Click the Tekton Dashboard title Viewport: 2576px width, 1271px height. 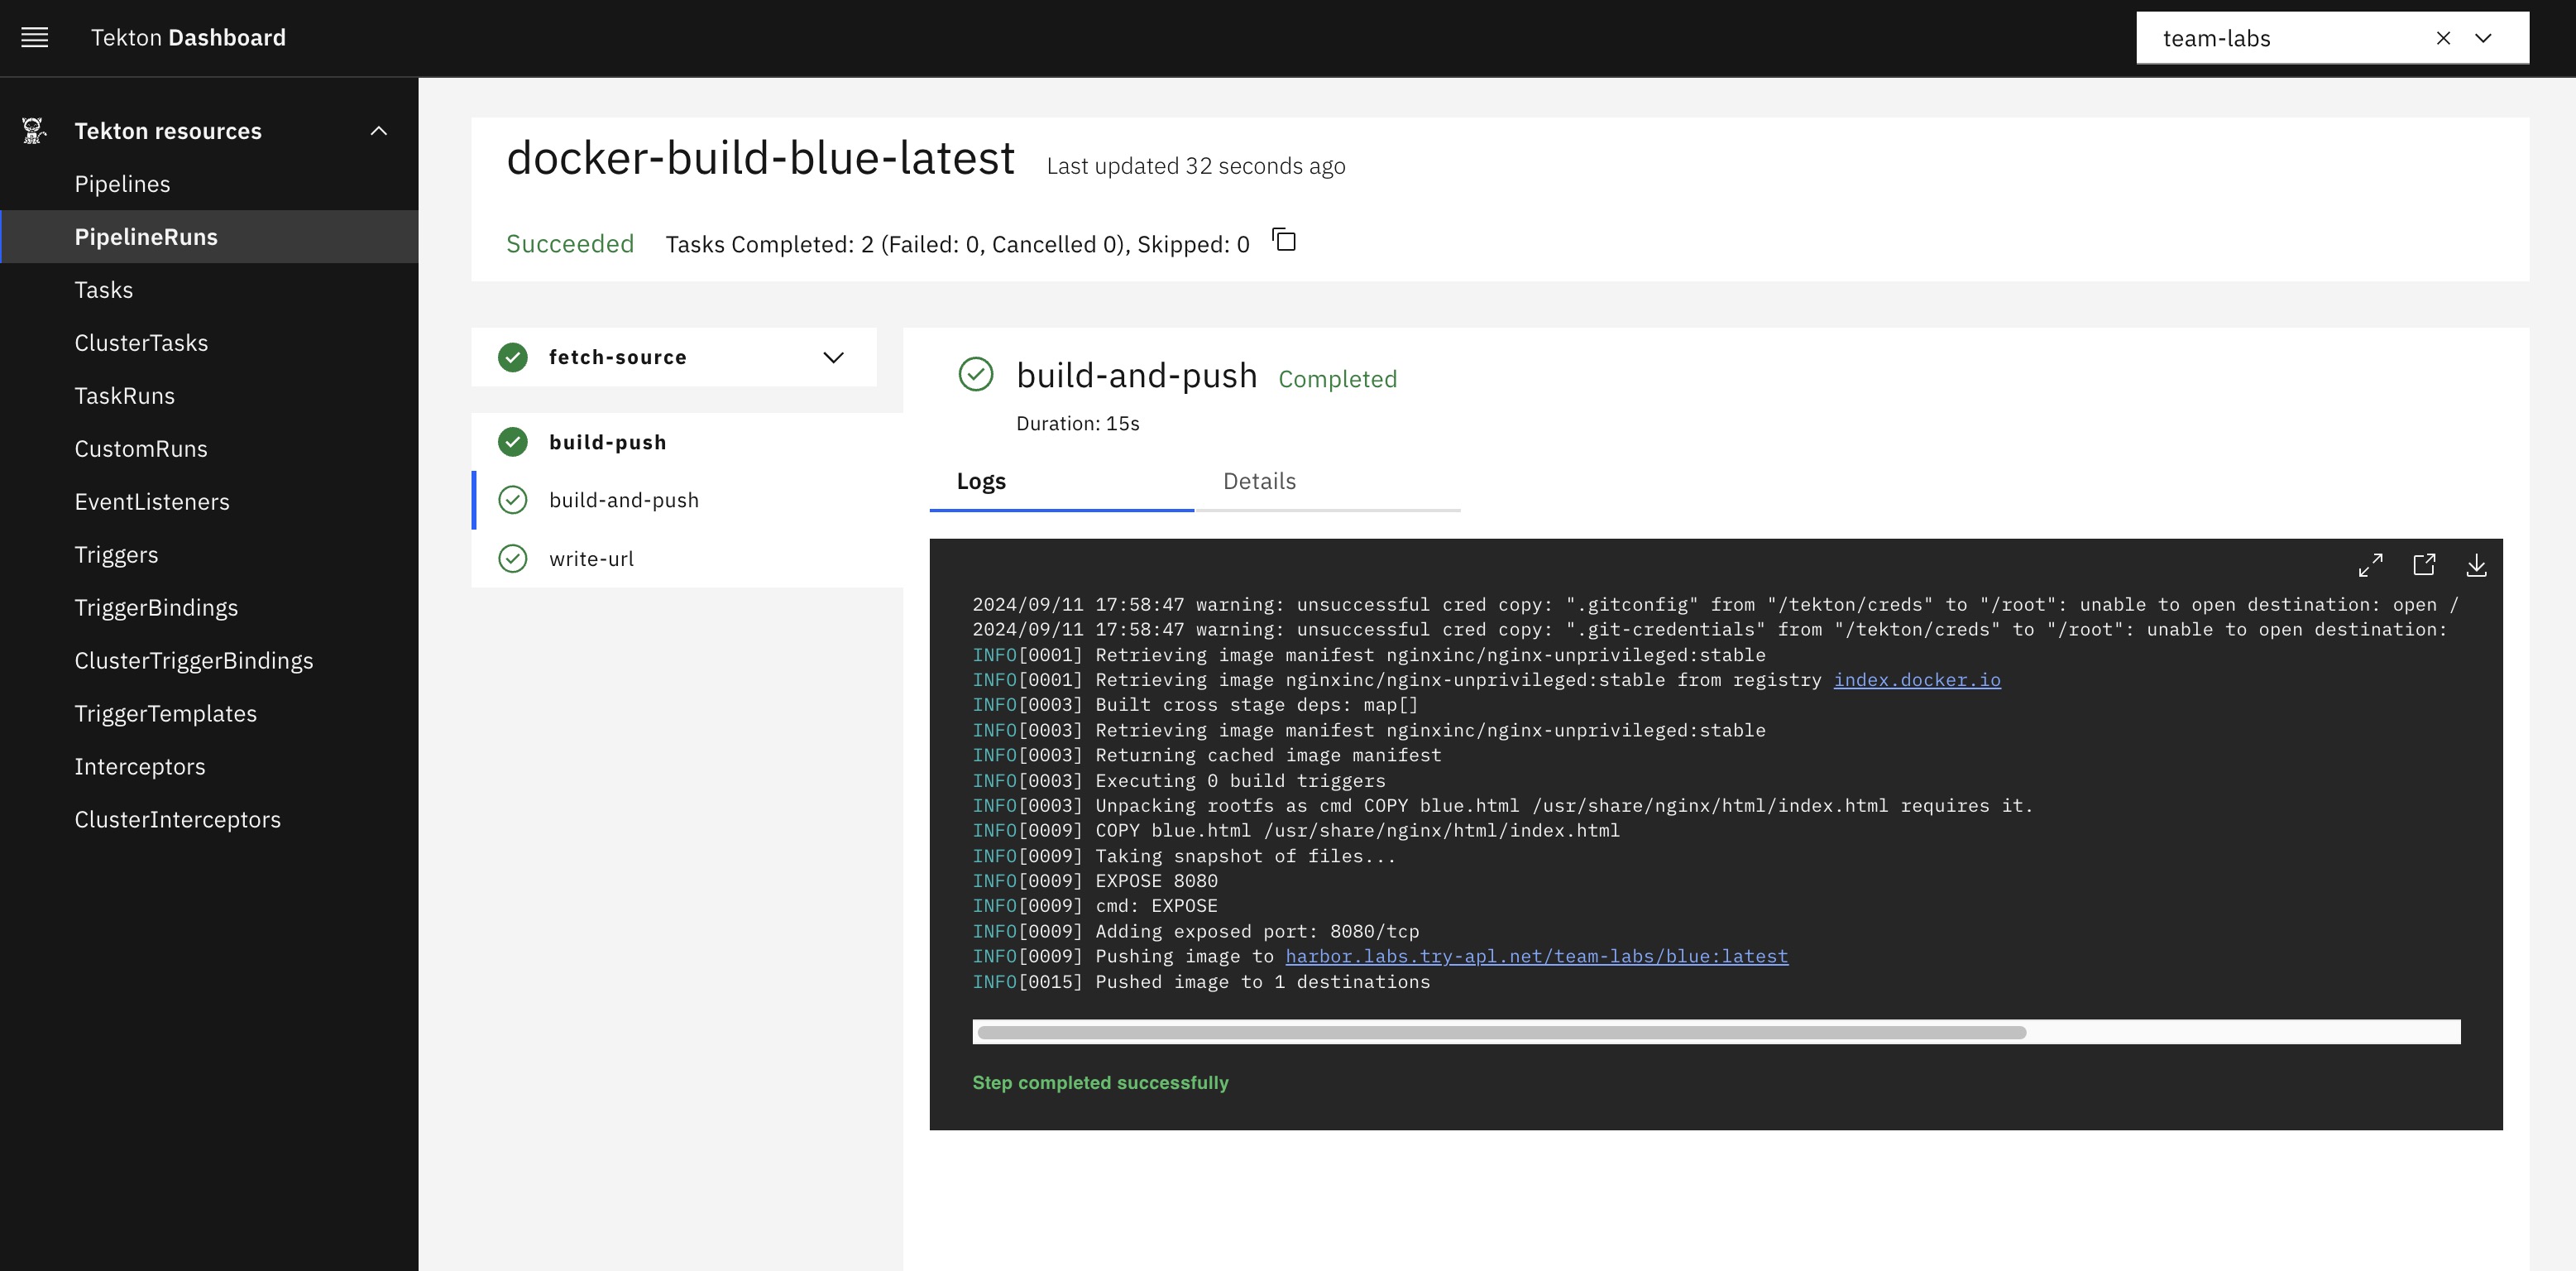click(x=188, y=38)
